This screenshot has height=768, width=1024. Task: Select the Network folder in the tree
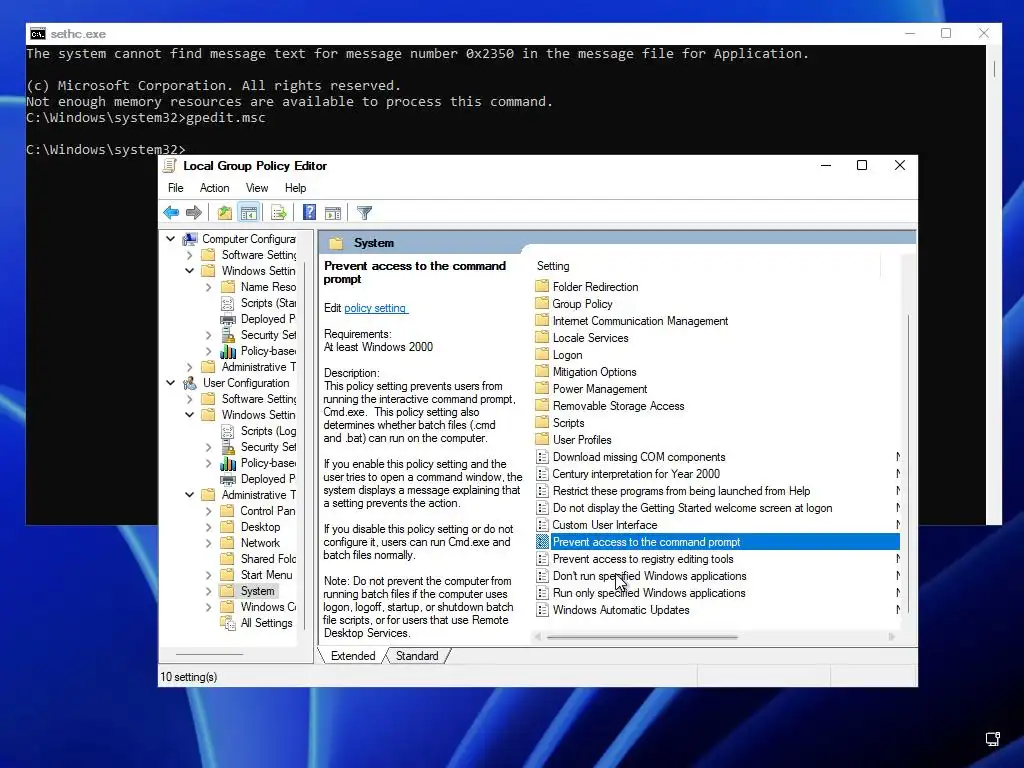pos(260,543)
